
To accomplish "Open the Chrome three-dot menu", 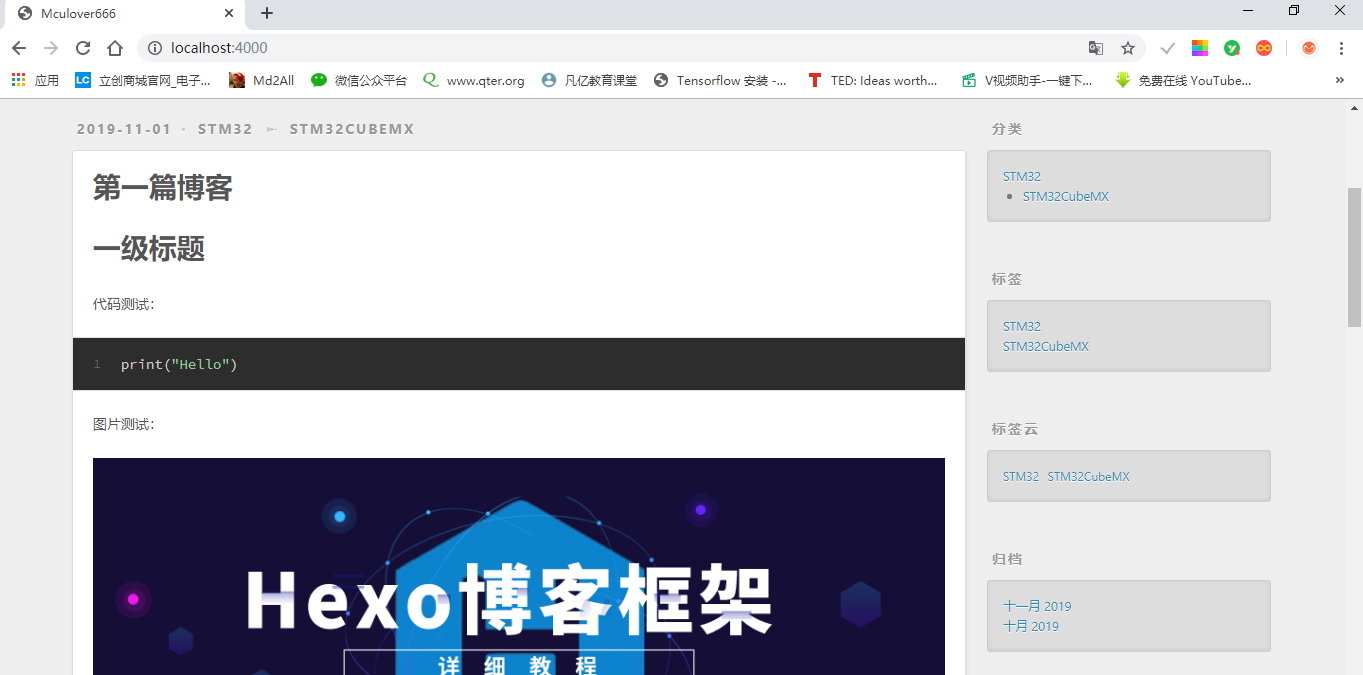I will (1341, 48).
